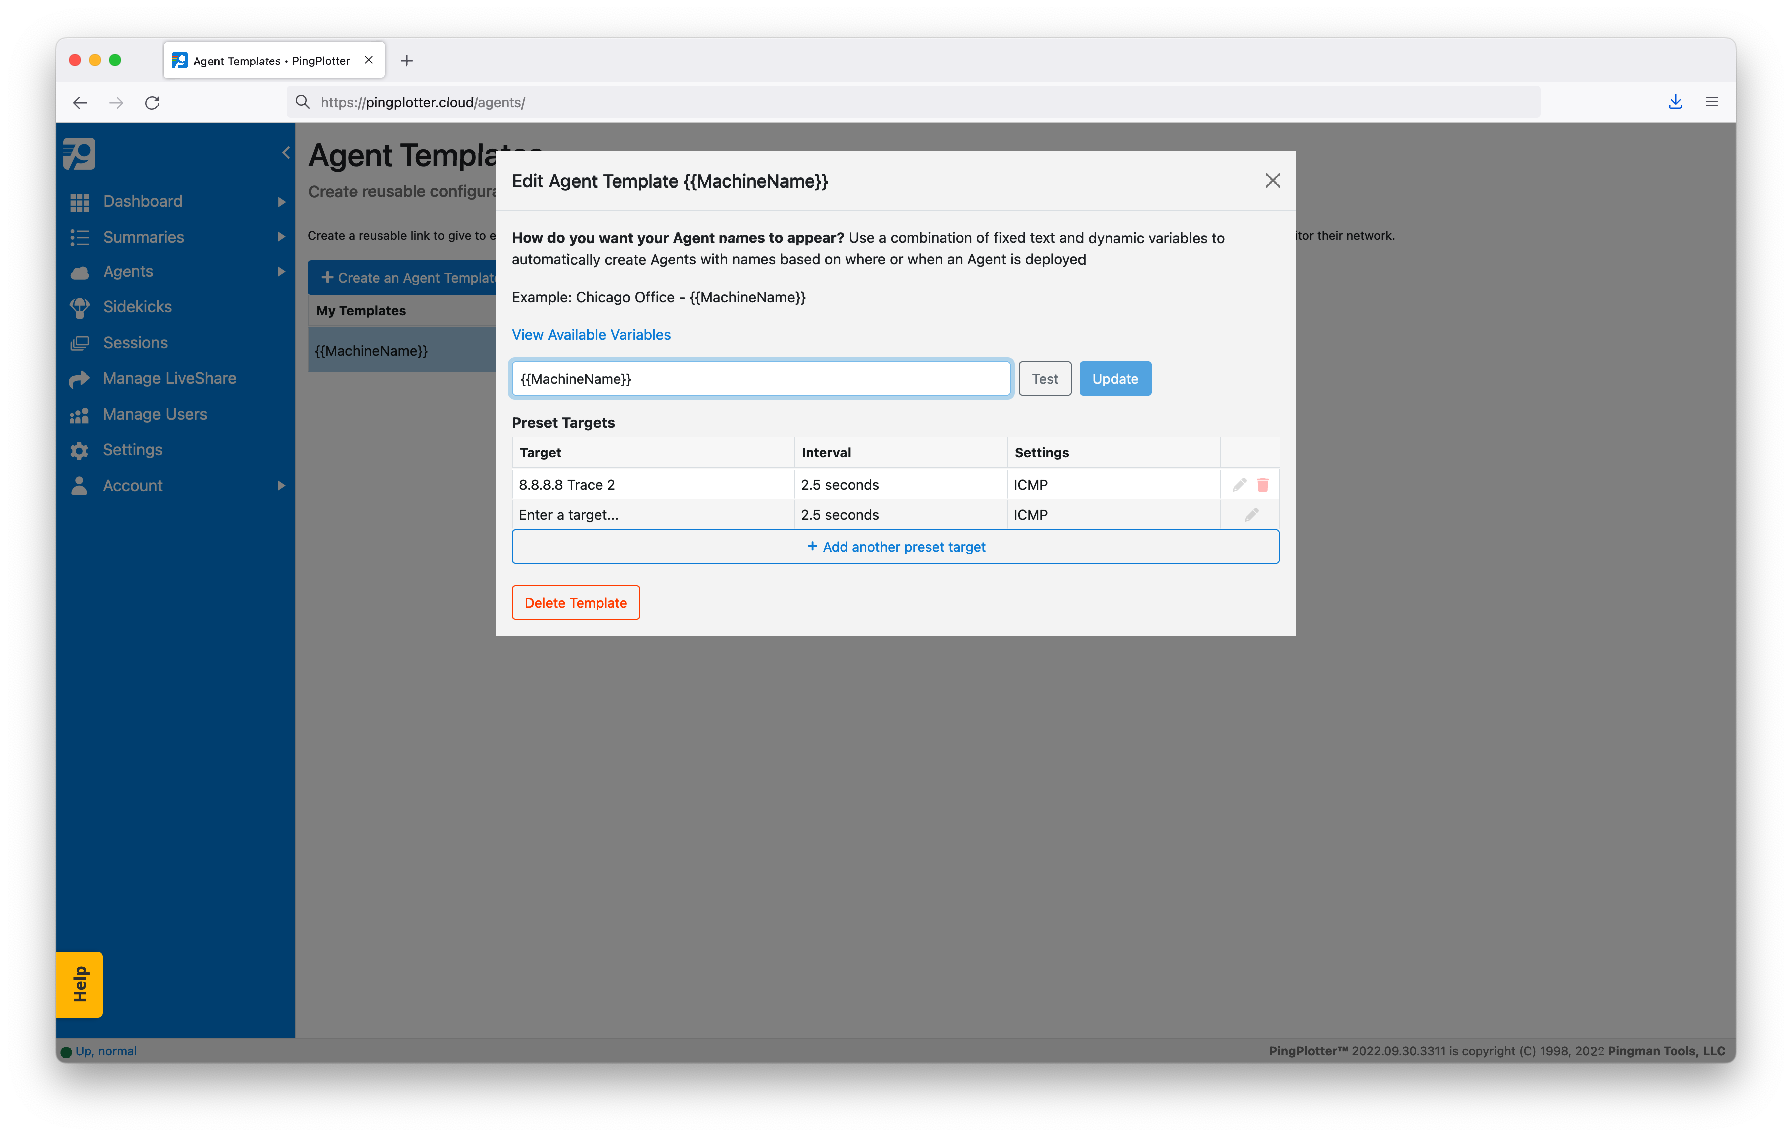Open the yellow Help tab
Screen dimensions: 1792x1137
point(80,985)
